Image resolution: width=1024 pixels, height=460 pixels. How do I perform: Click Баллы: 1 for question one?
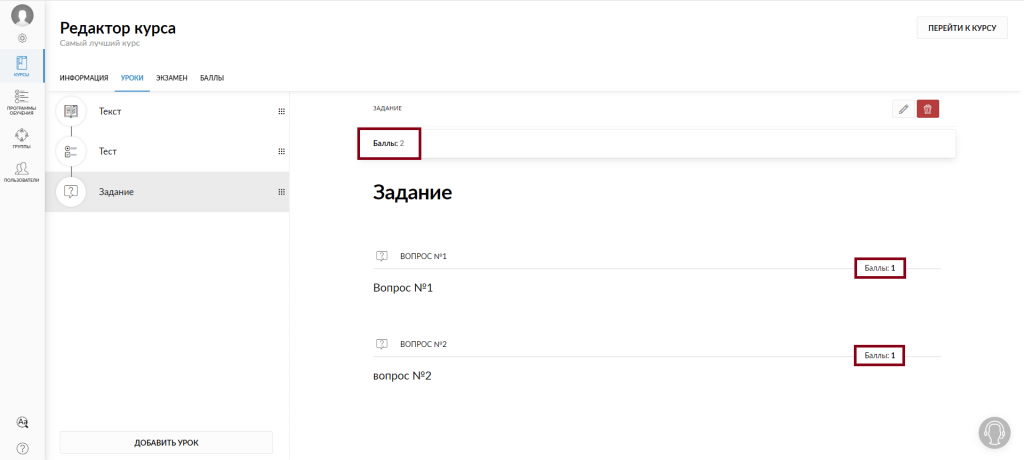pos(880,268)
